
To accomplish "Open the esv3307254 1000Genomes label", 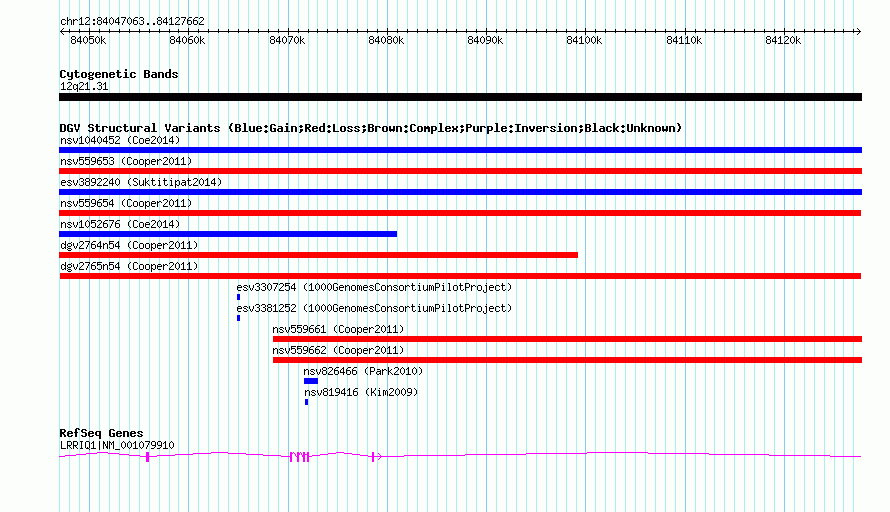I will pos(374,287).
